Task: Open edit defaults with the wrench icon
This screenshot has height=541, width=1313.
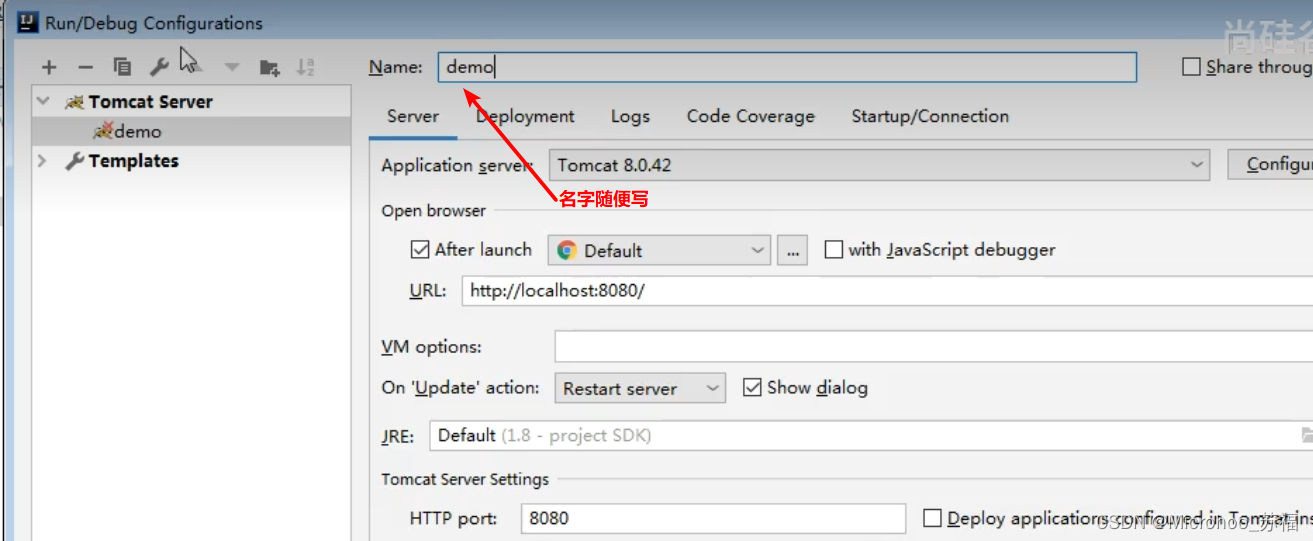Action: point(159,67)
